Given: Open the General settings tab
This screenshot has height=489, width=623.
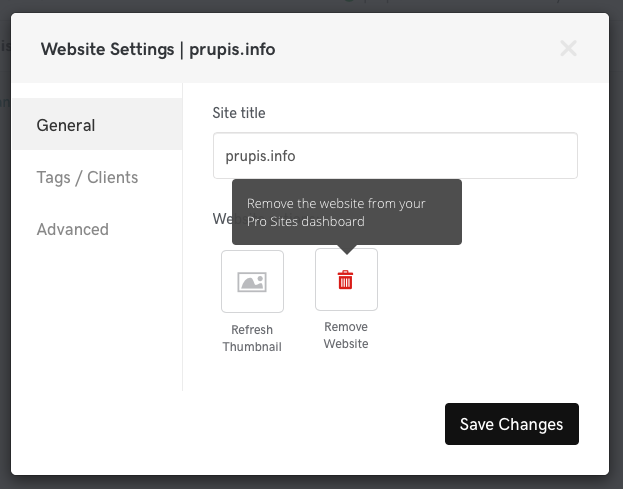Looking at the screenshot, I should 66,125.
